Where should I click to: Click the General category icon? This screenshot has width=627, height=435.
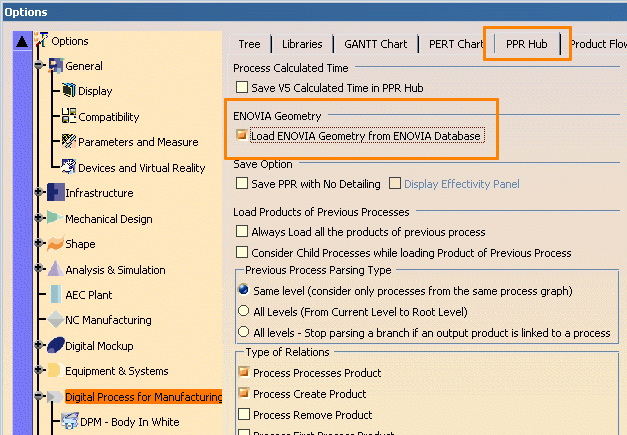(x=56, y=66)
